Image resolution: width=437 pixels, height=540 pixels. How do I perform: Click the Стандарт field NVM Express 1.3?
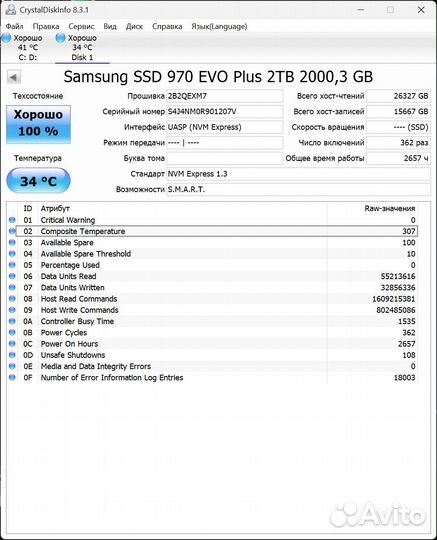298,174
